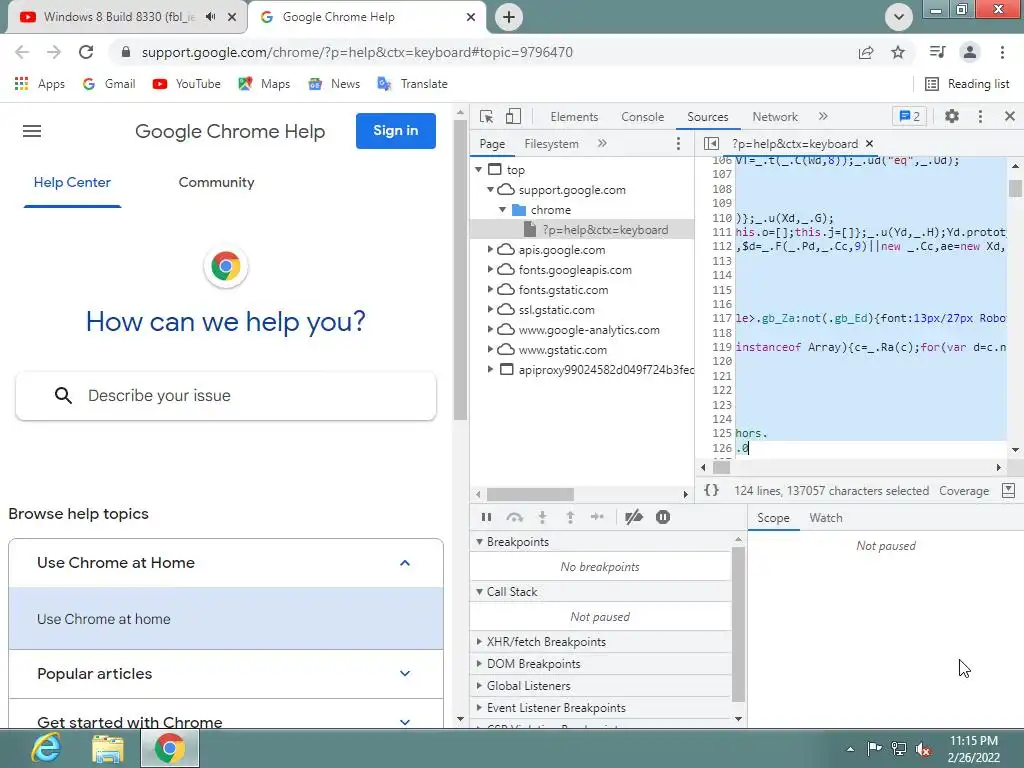Collapse support.google.com tree node

[490, 190]
